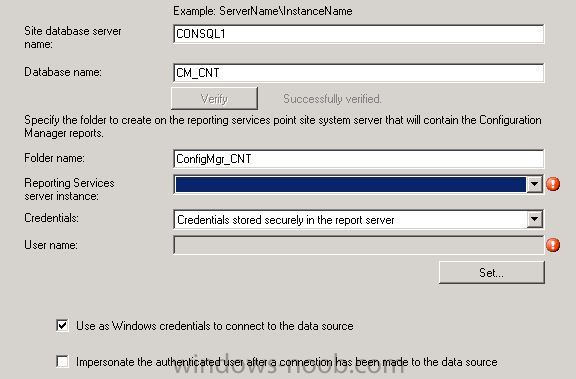Click the Verify button
This screenshot has height=379, width=576.
tap(215, 98)
